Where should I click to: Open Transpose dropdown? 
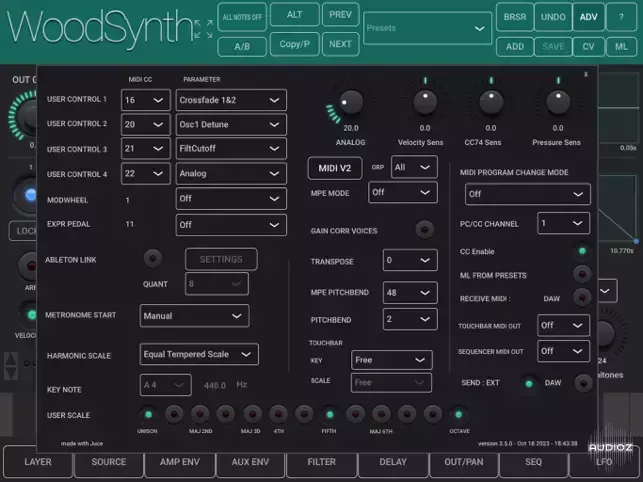(410, 260)
